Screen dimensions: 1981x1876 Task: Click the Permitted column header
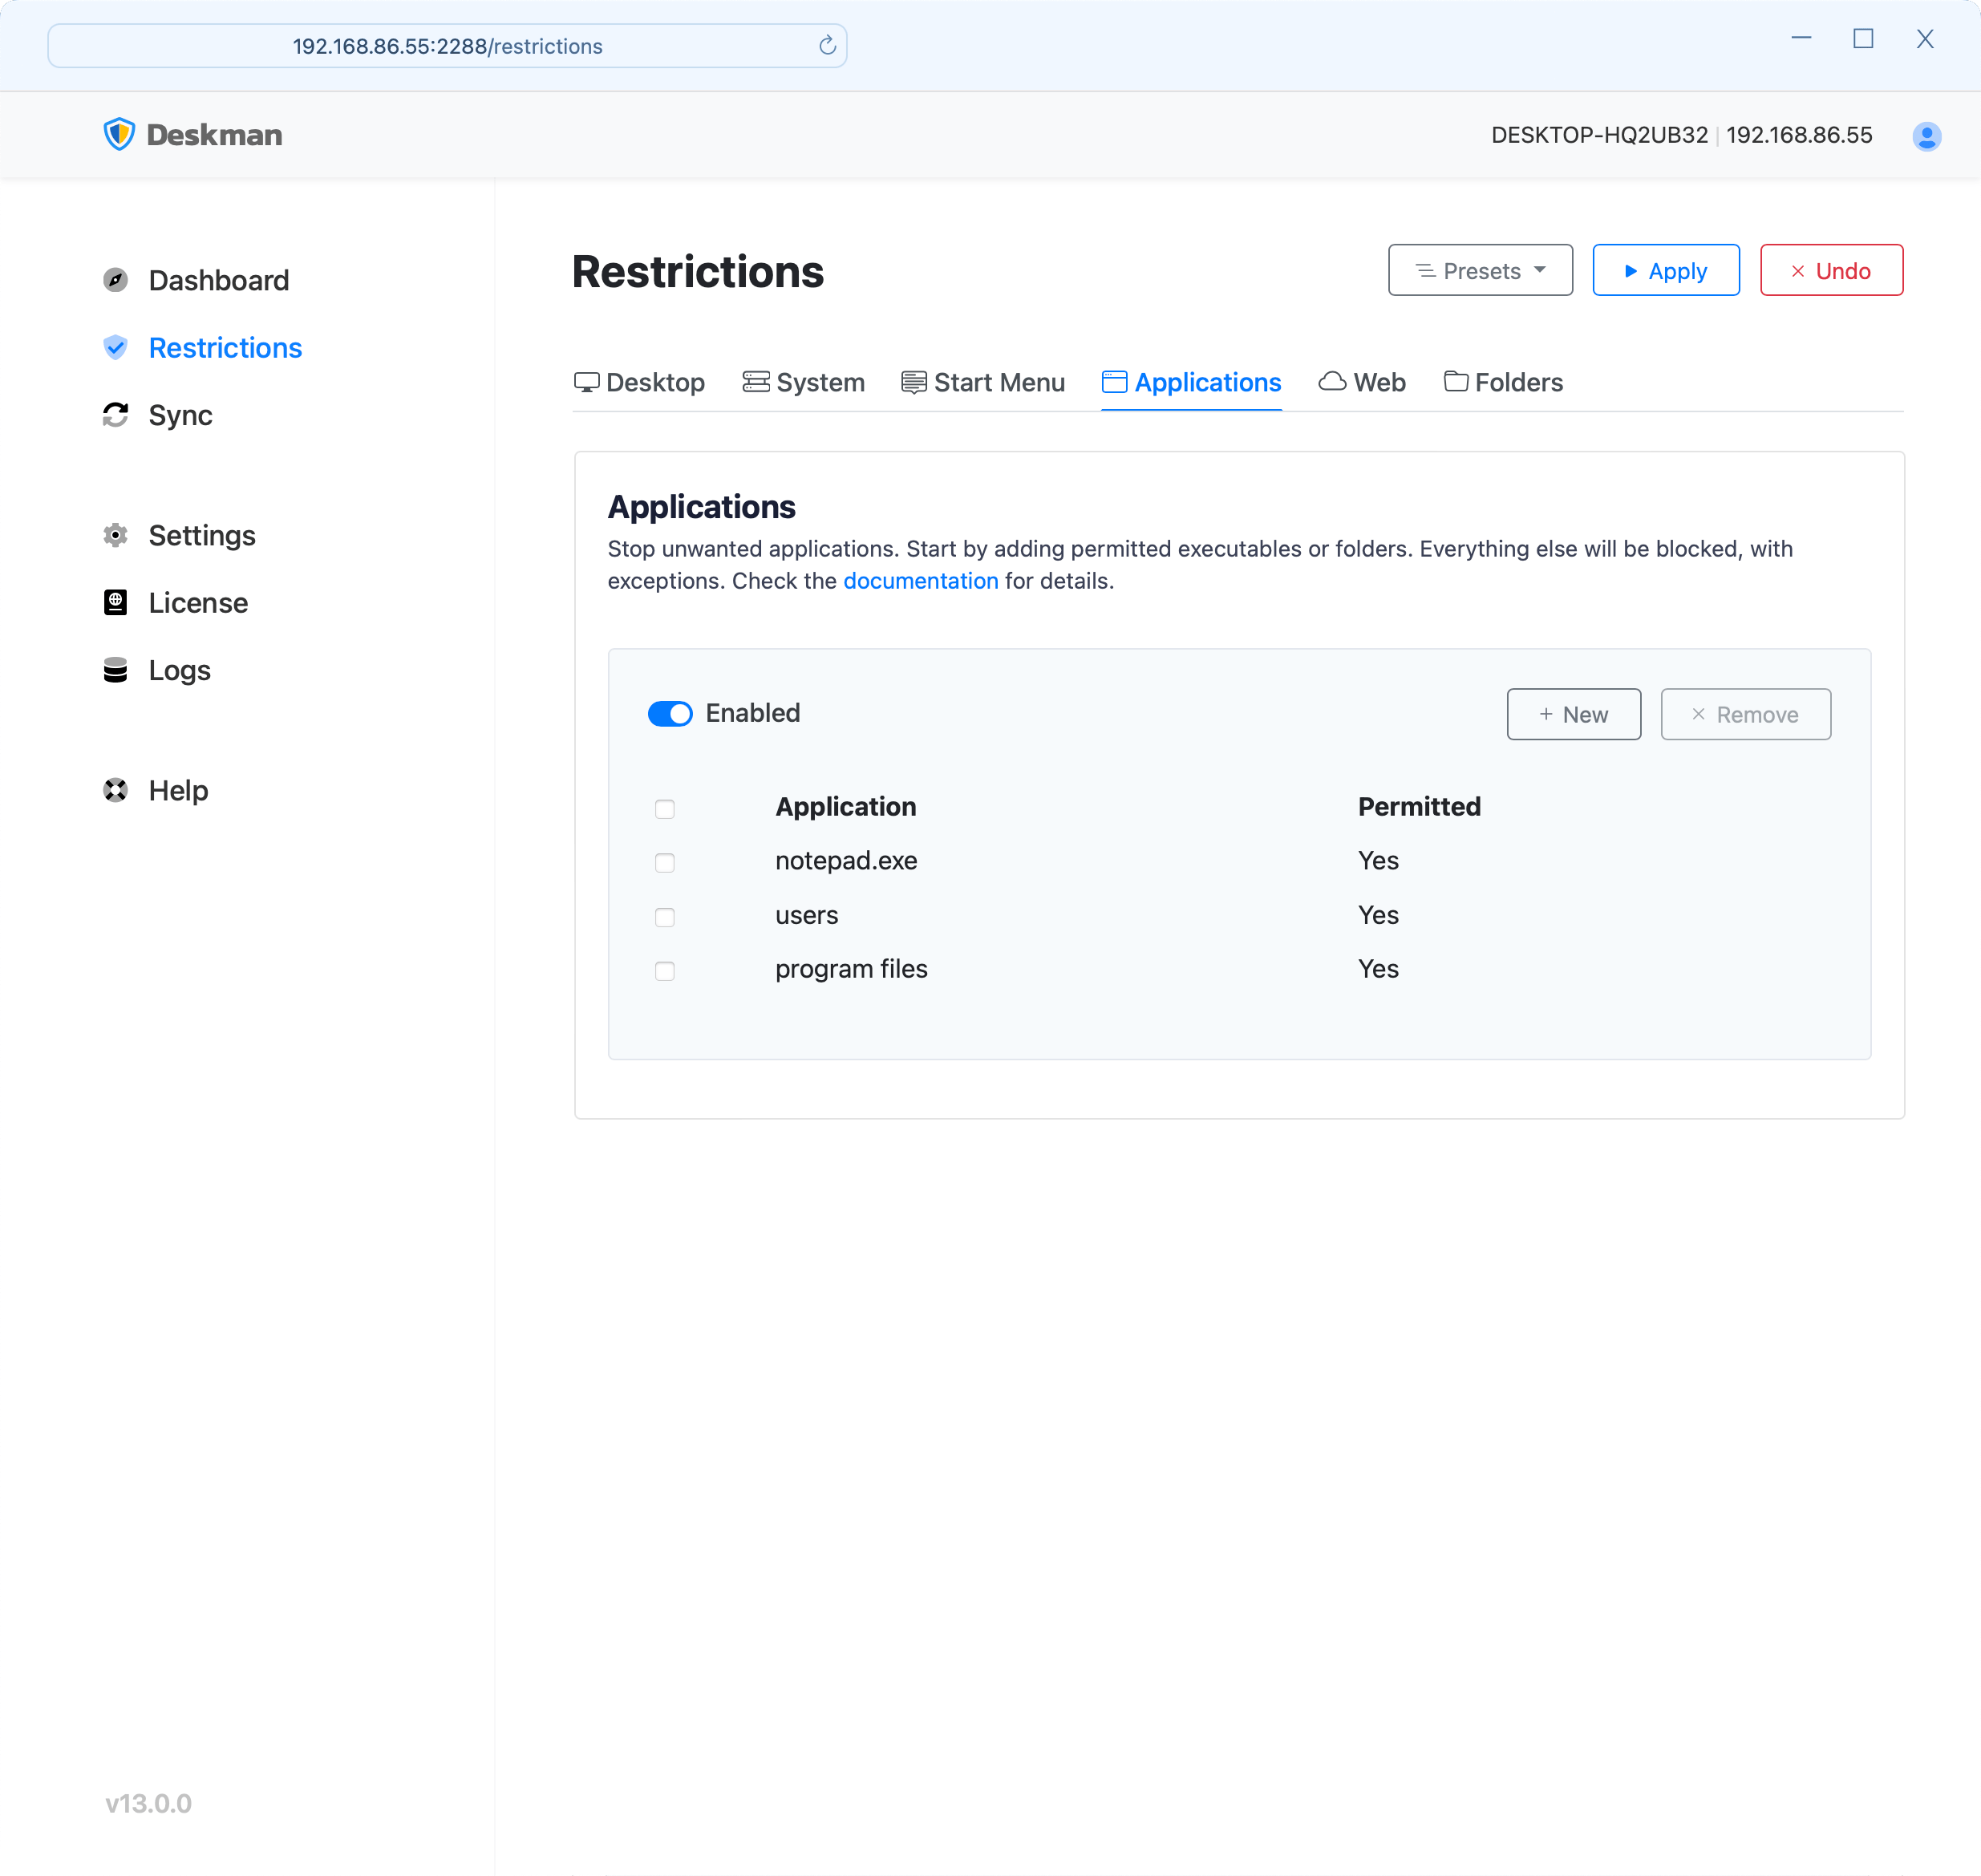1419,806
